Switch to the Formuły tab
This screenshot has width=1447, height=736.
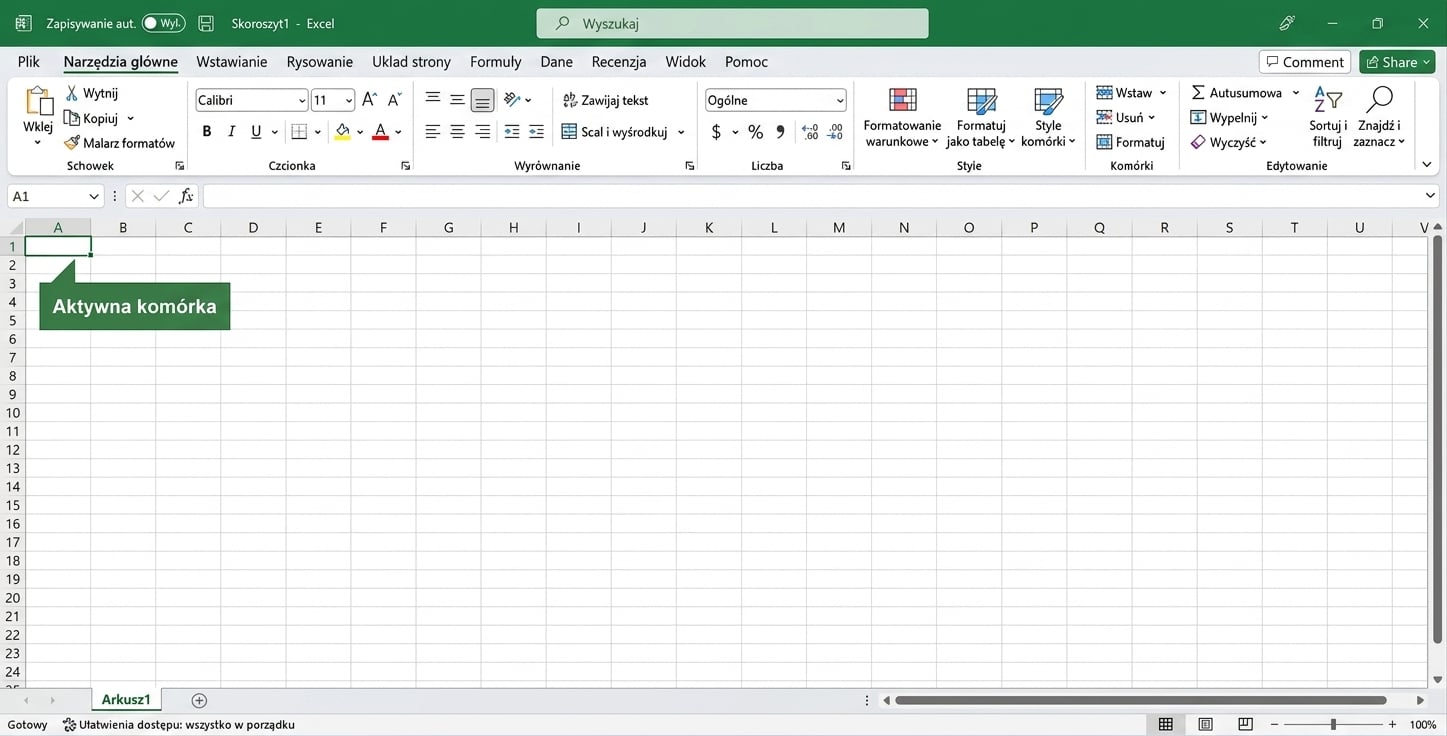[496, 62]
